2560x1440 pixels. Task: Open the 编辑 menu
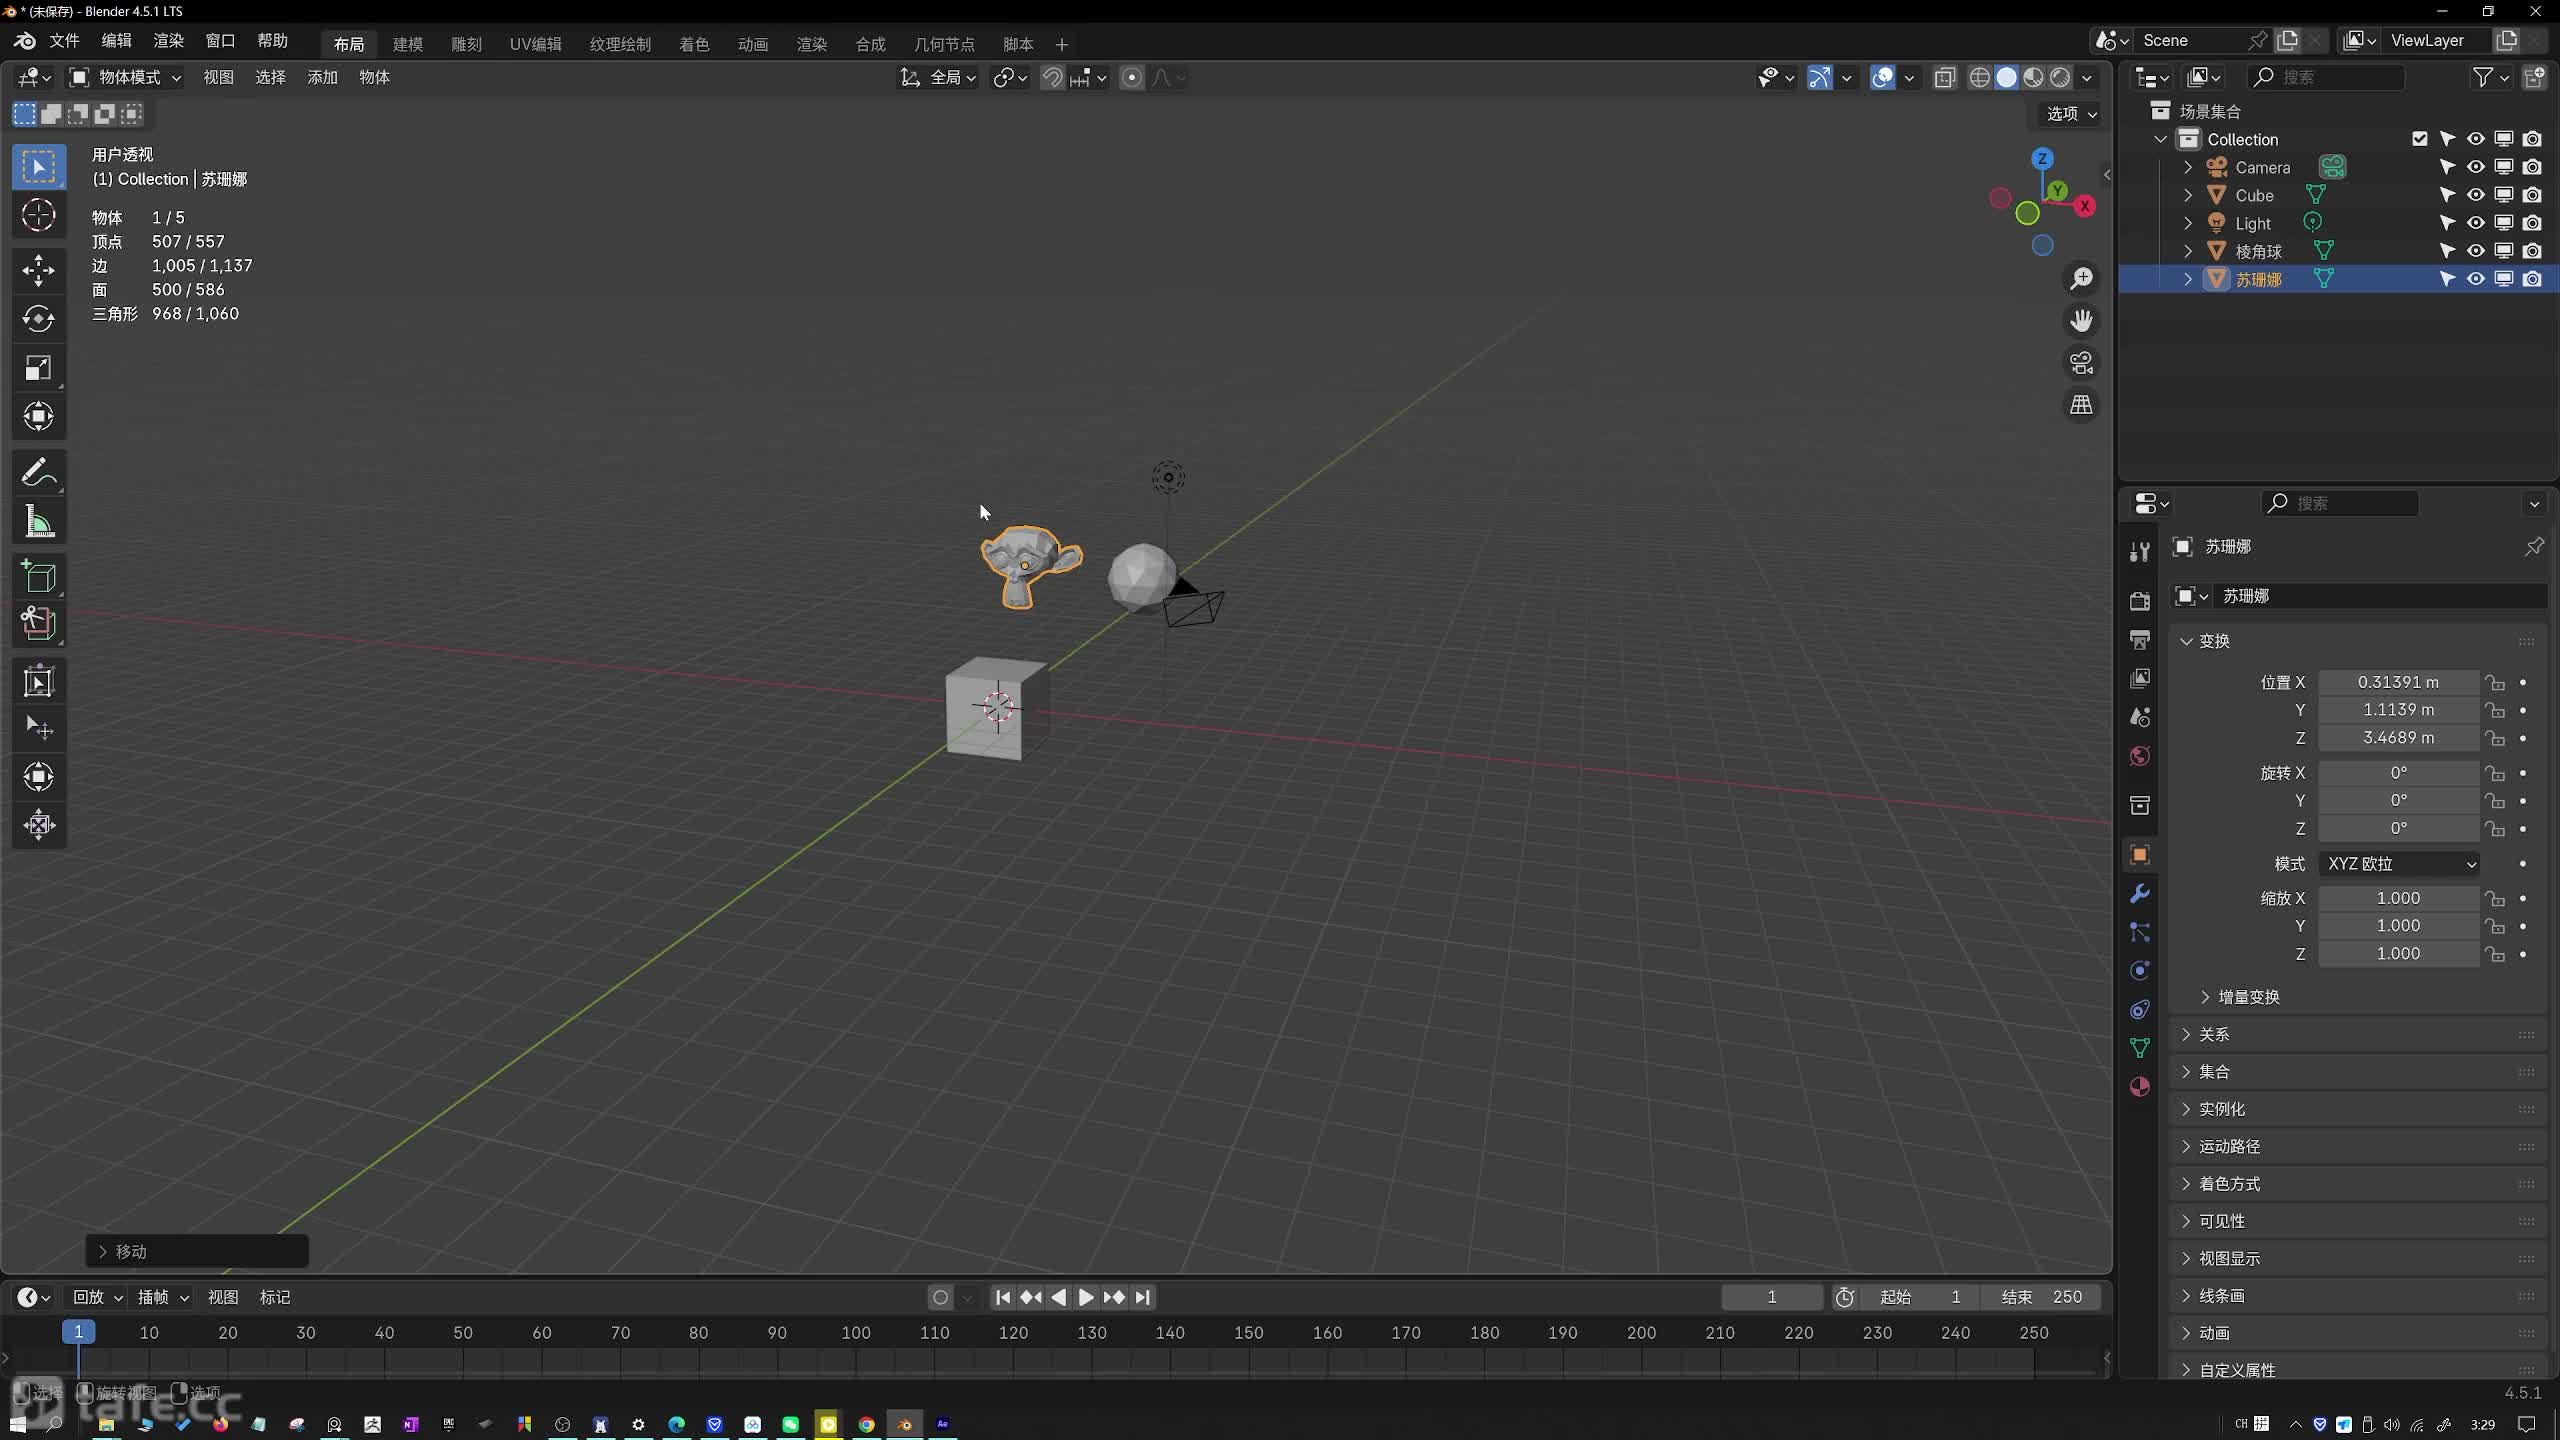116,40
